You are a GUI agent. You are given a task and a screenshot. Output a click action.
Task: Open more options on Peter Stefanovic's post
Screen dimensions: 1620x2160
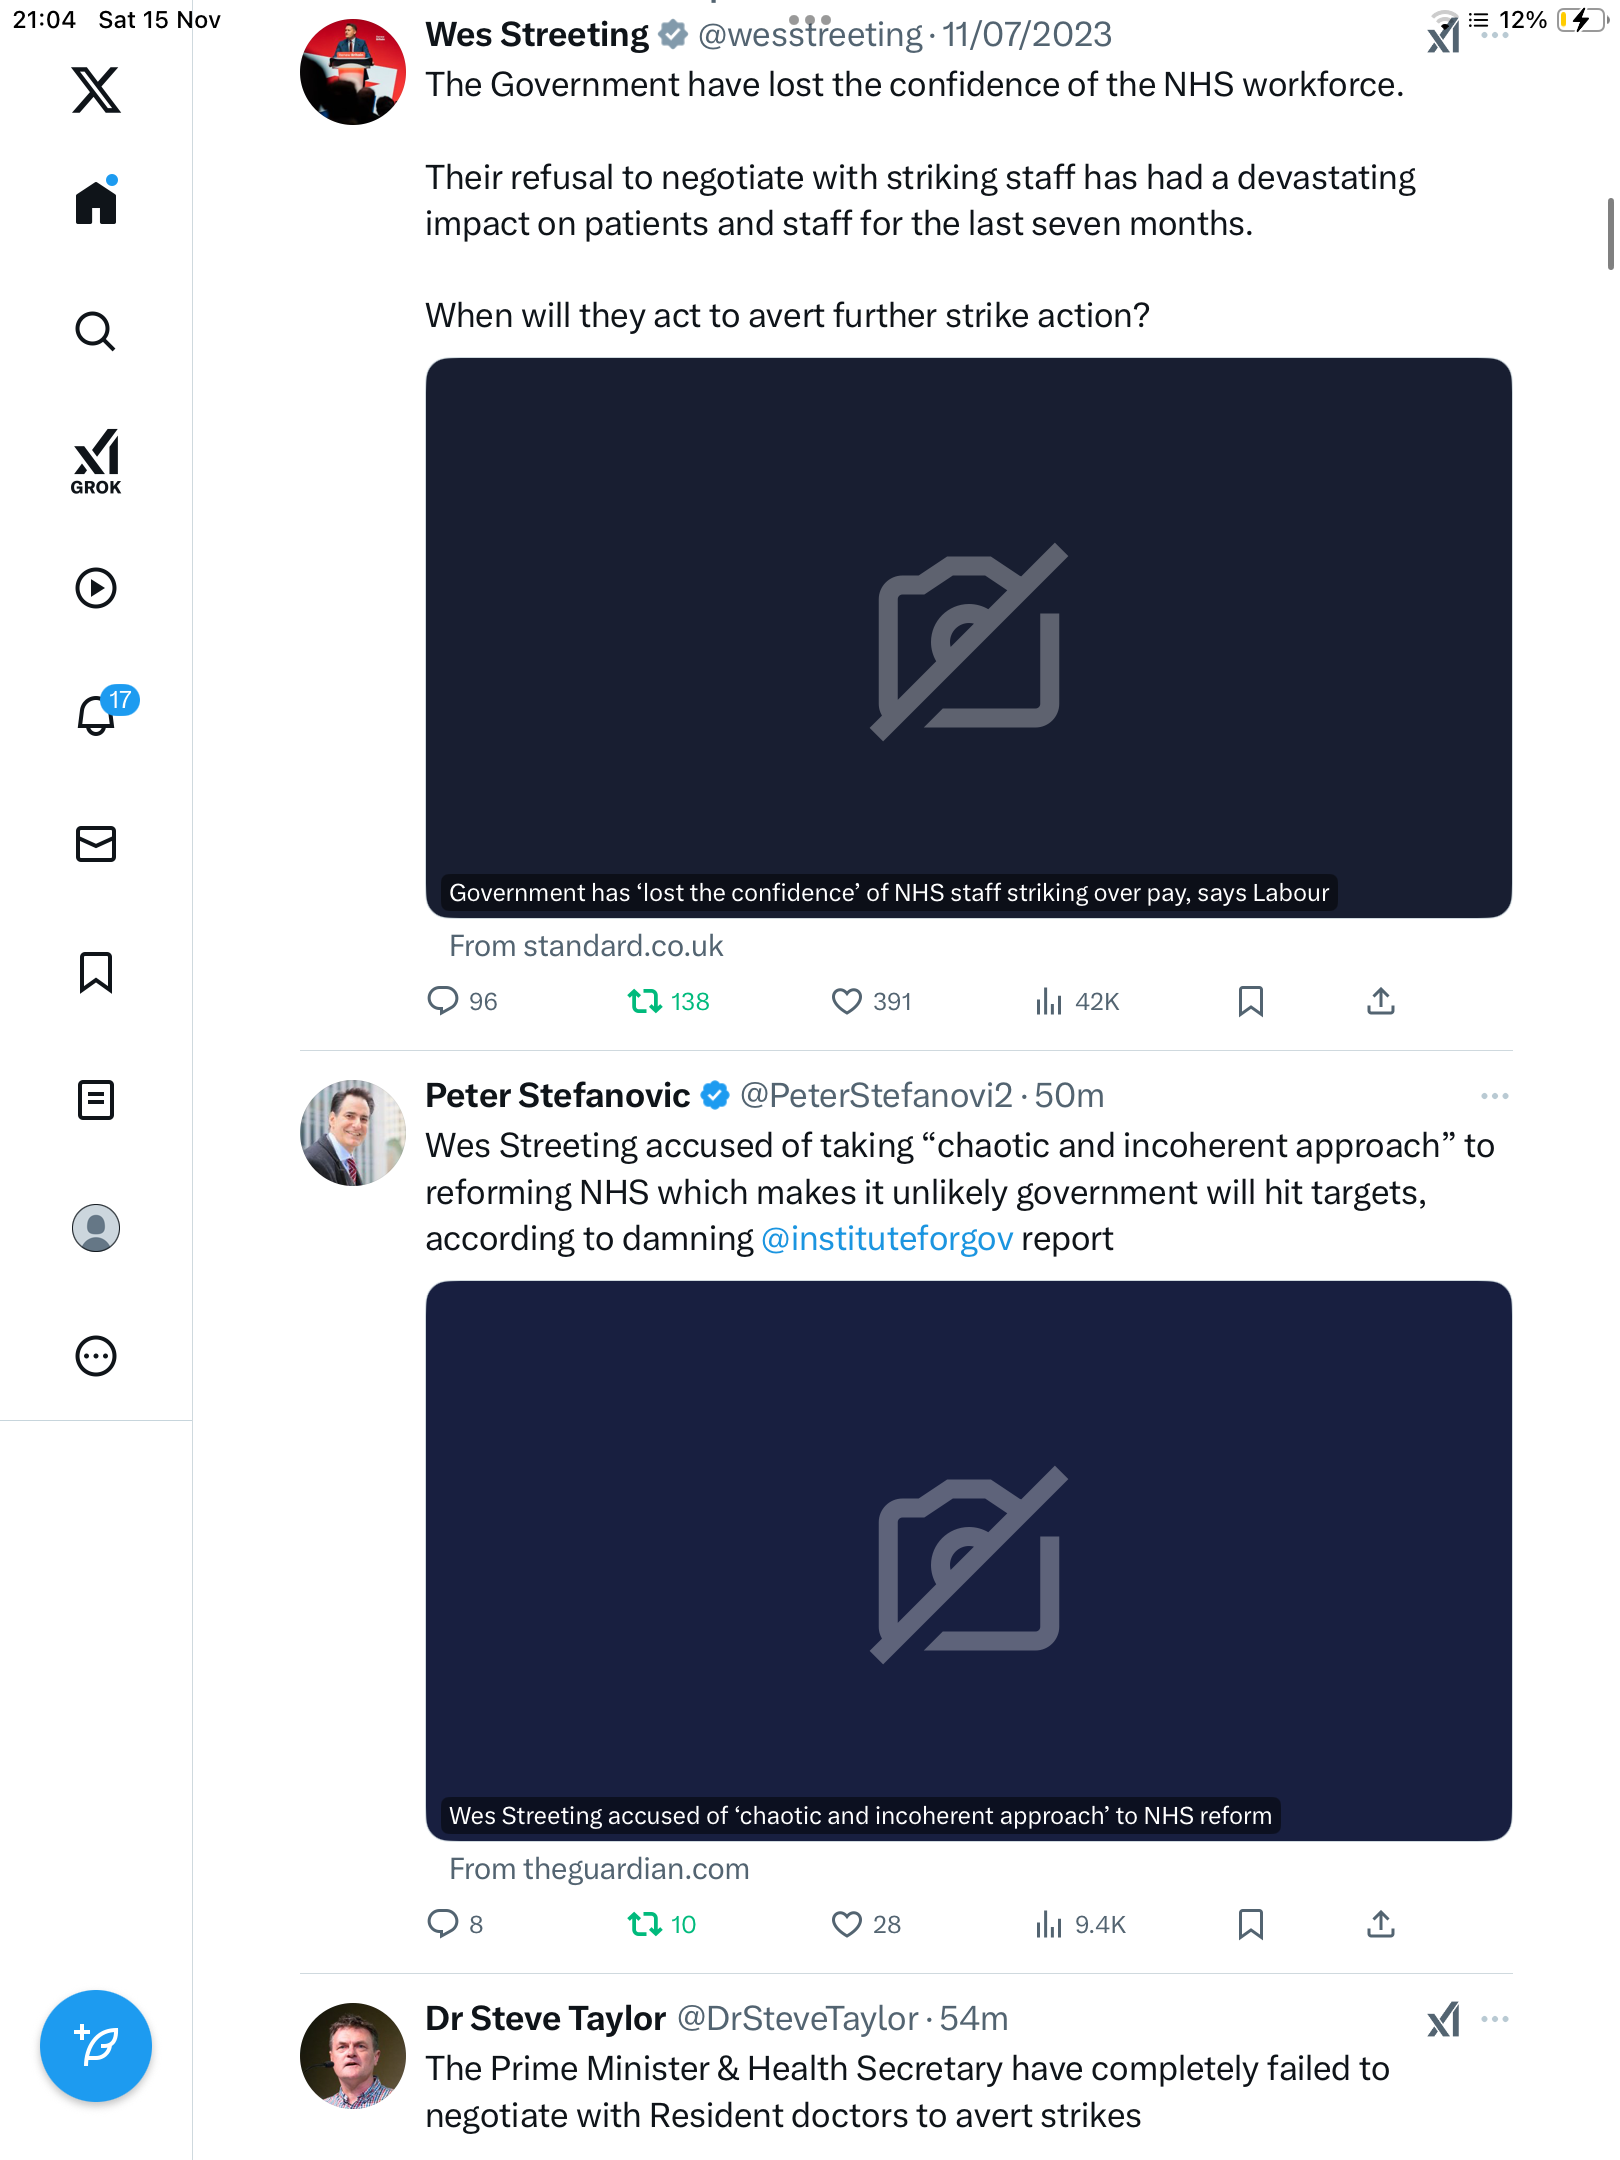pos(1494,1096)
